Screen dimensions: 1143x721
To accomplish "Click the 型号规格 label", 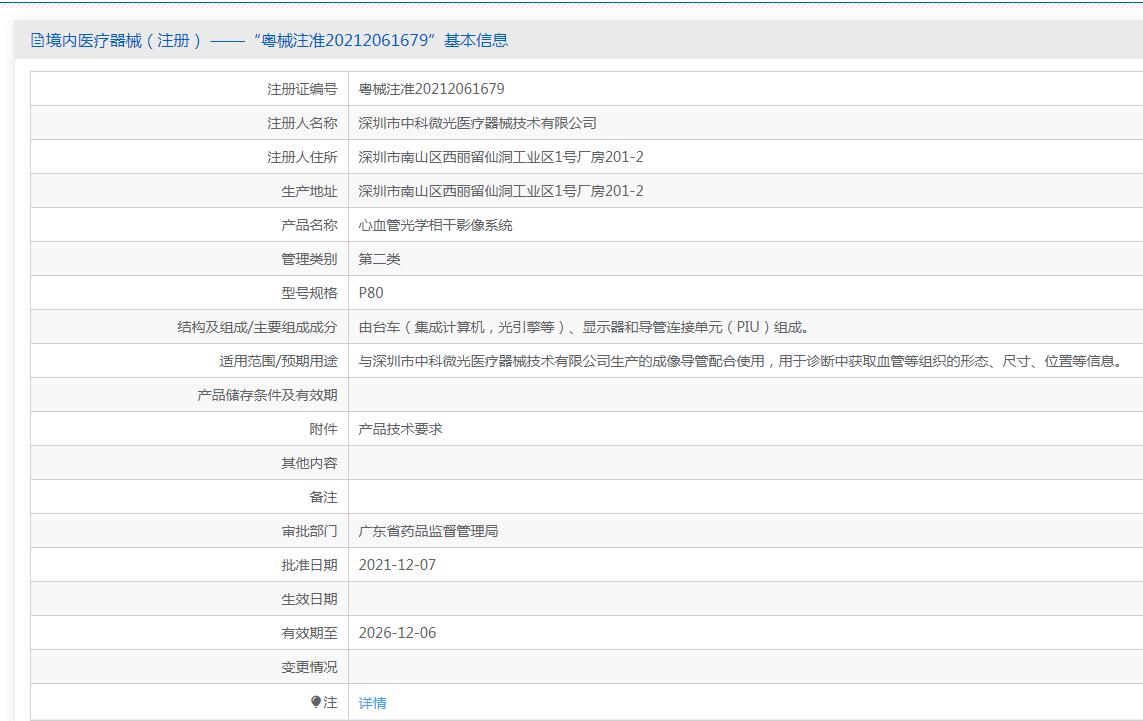I will pos(309,293).
